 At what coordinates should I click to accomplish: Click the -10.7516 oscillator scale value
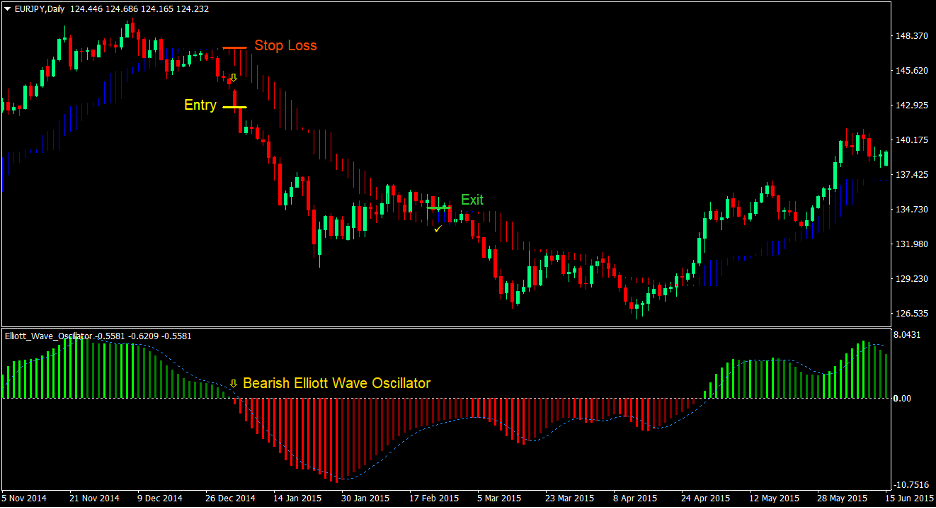(x=912, y=484)
